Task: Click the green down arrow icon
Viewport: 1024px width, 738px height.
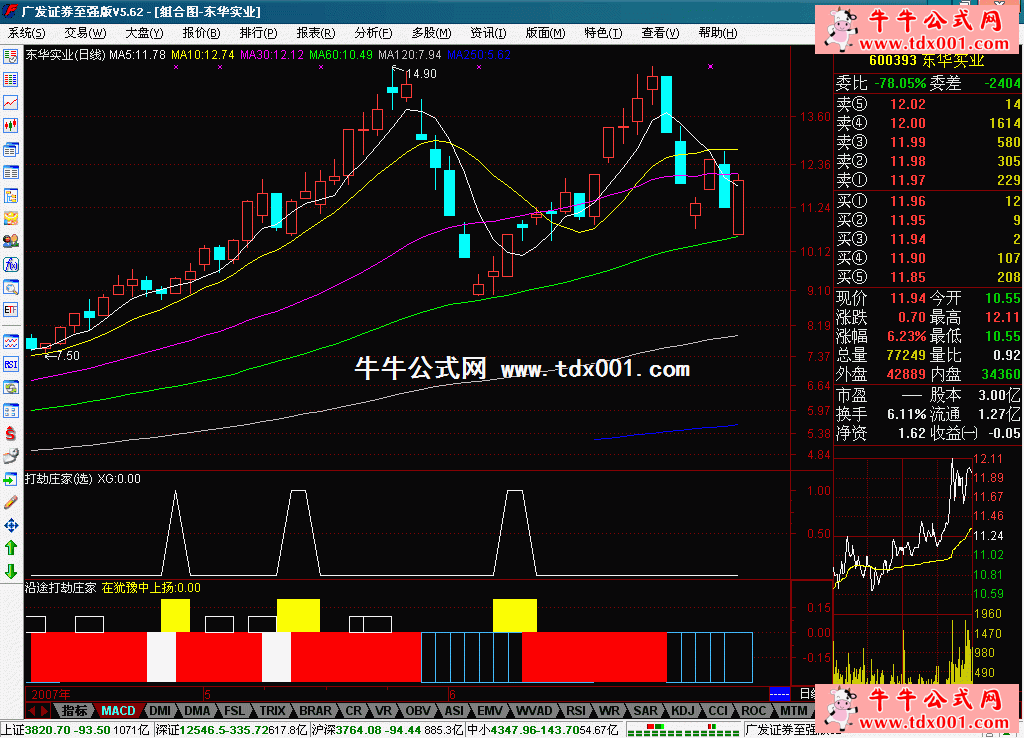Action: click(x=10, y=571)
